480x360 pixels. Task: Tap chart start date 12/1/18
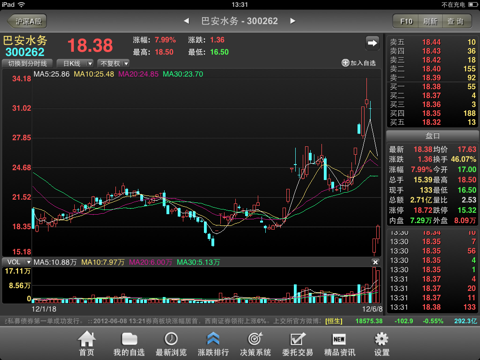click(x=44, y=309)
